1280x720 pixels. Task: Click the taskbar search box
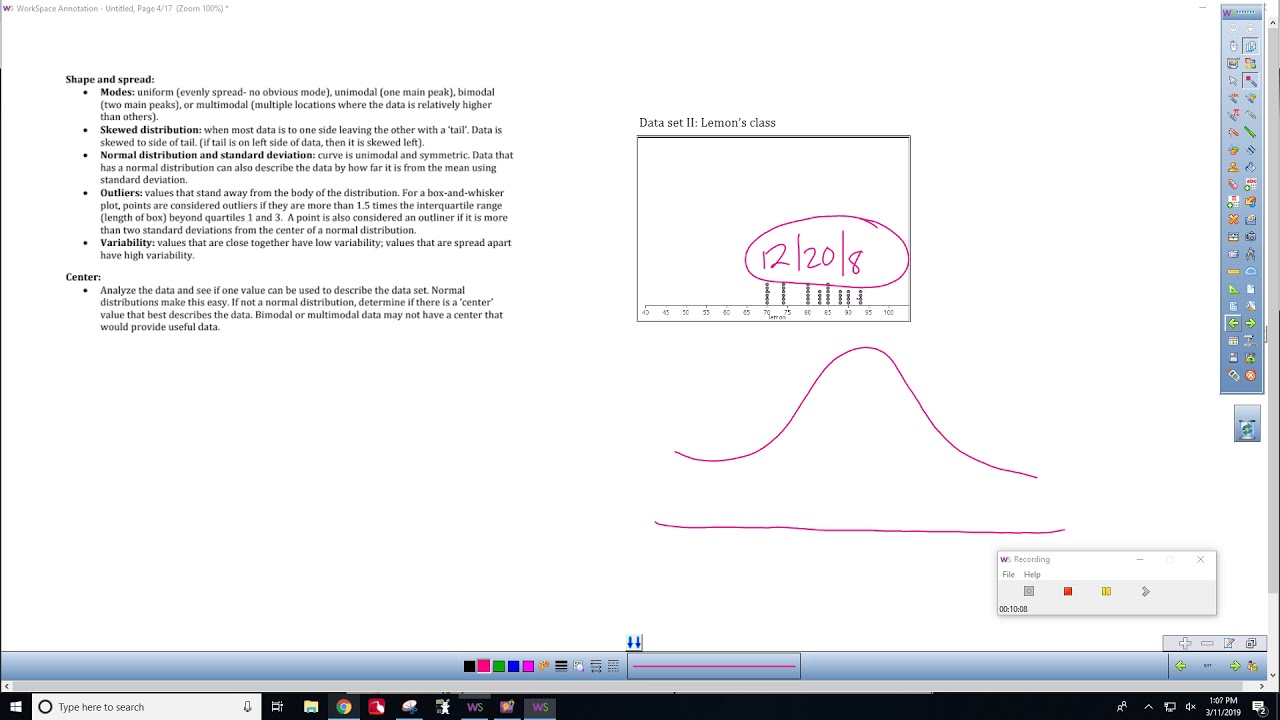pos(145,707)
